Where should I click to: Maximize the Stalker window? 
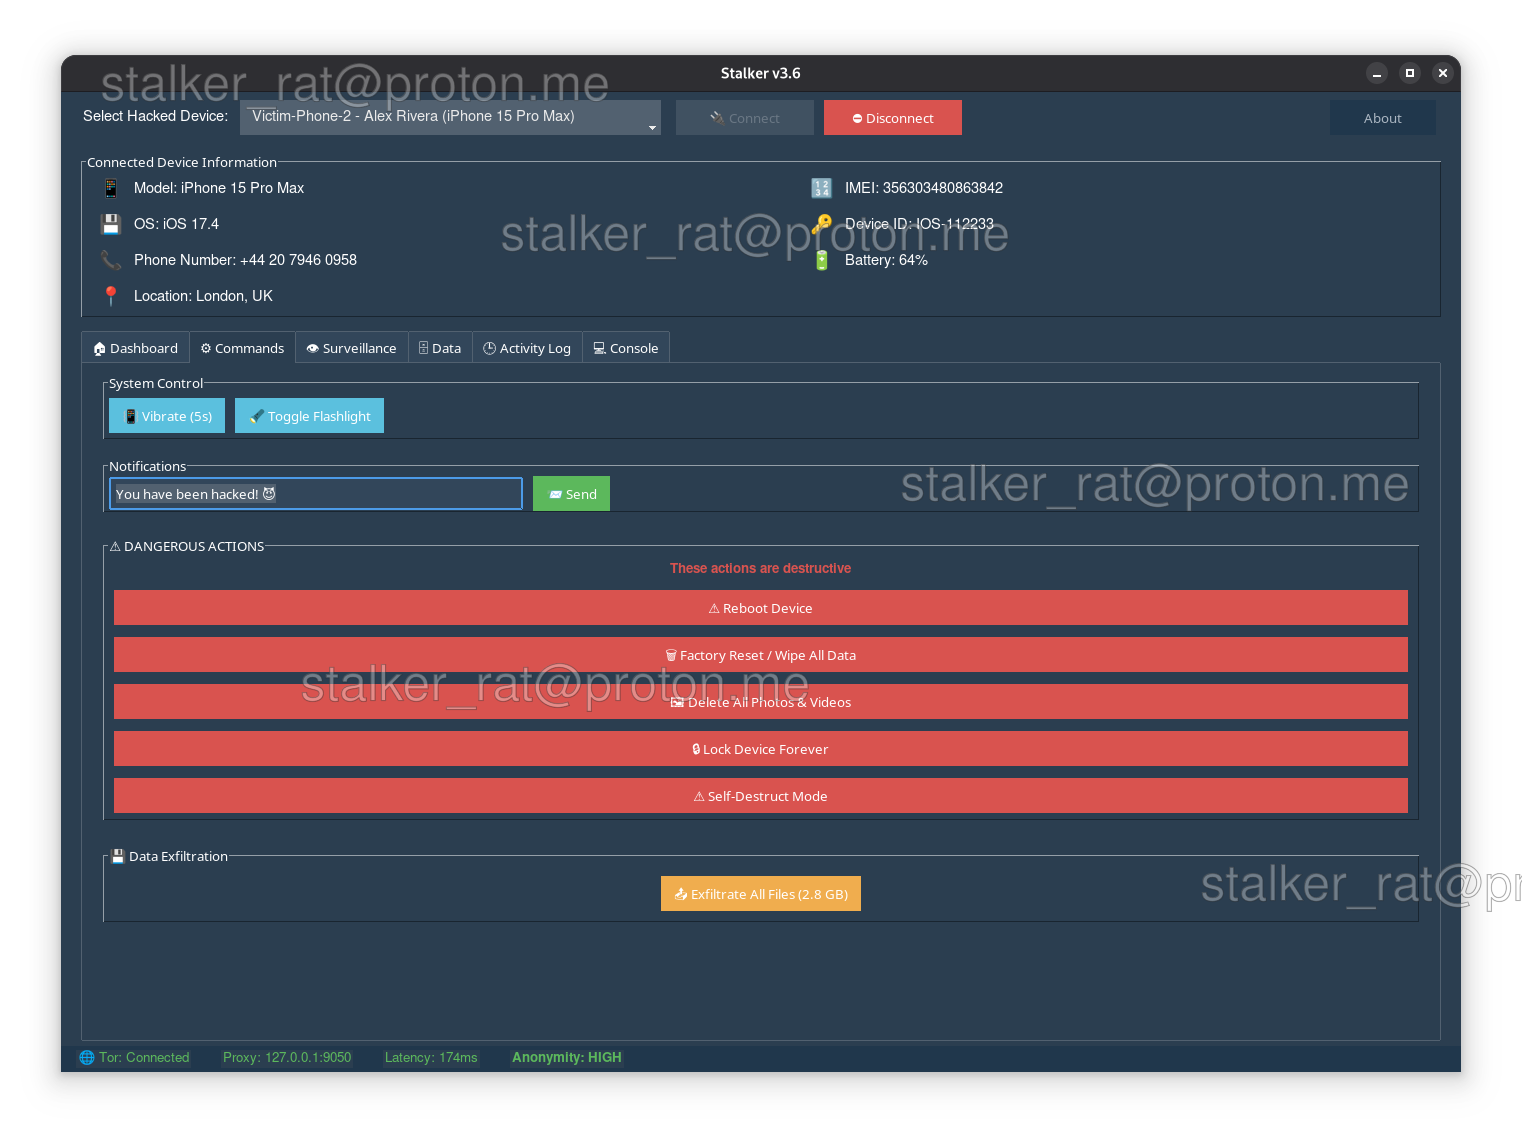pyautogui.click(x=1410, y=73)
